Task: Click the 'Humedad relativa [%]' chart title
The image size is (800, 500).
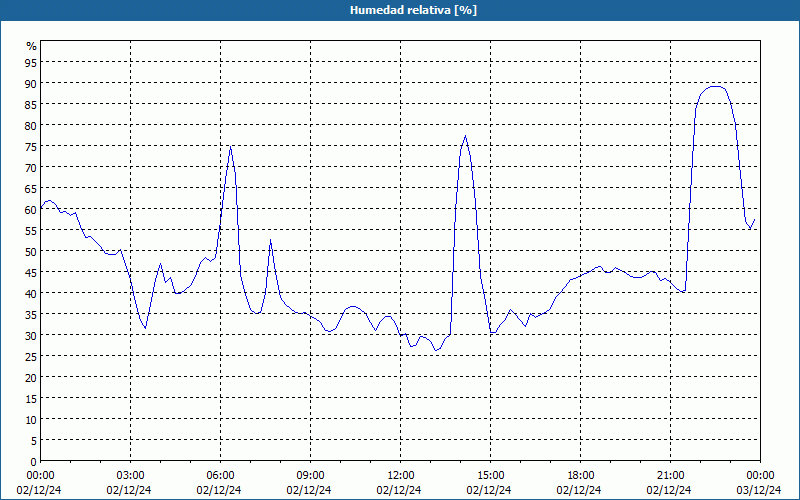Action: 413,10
